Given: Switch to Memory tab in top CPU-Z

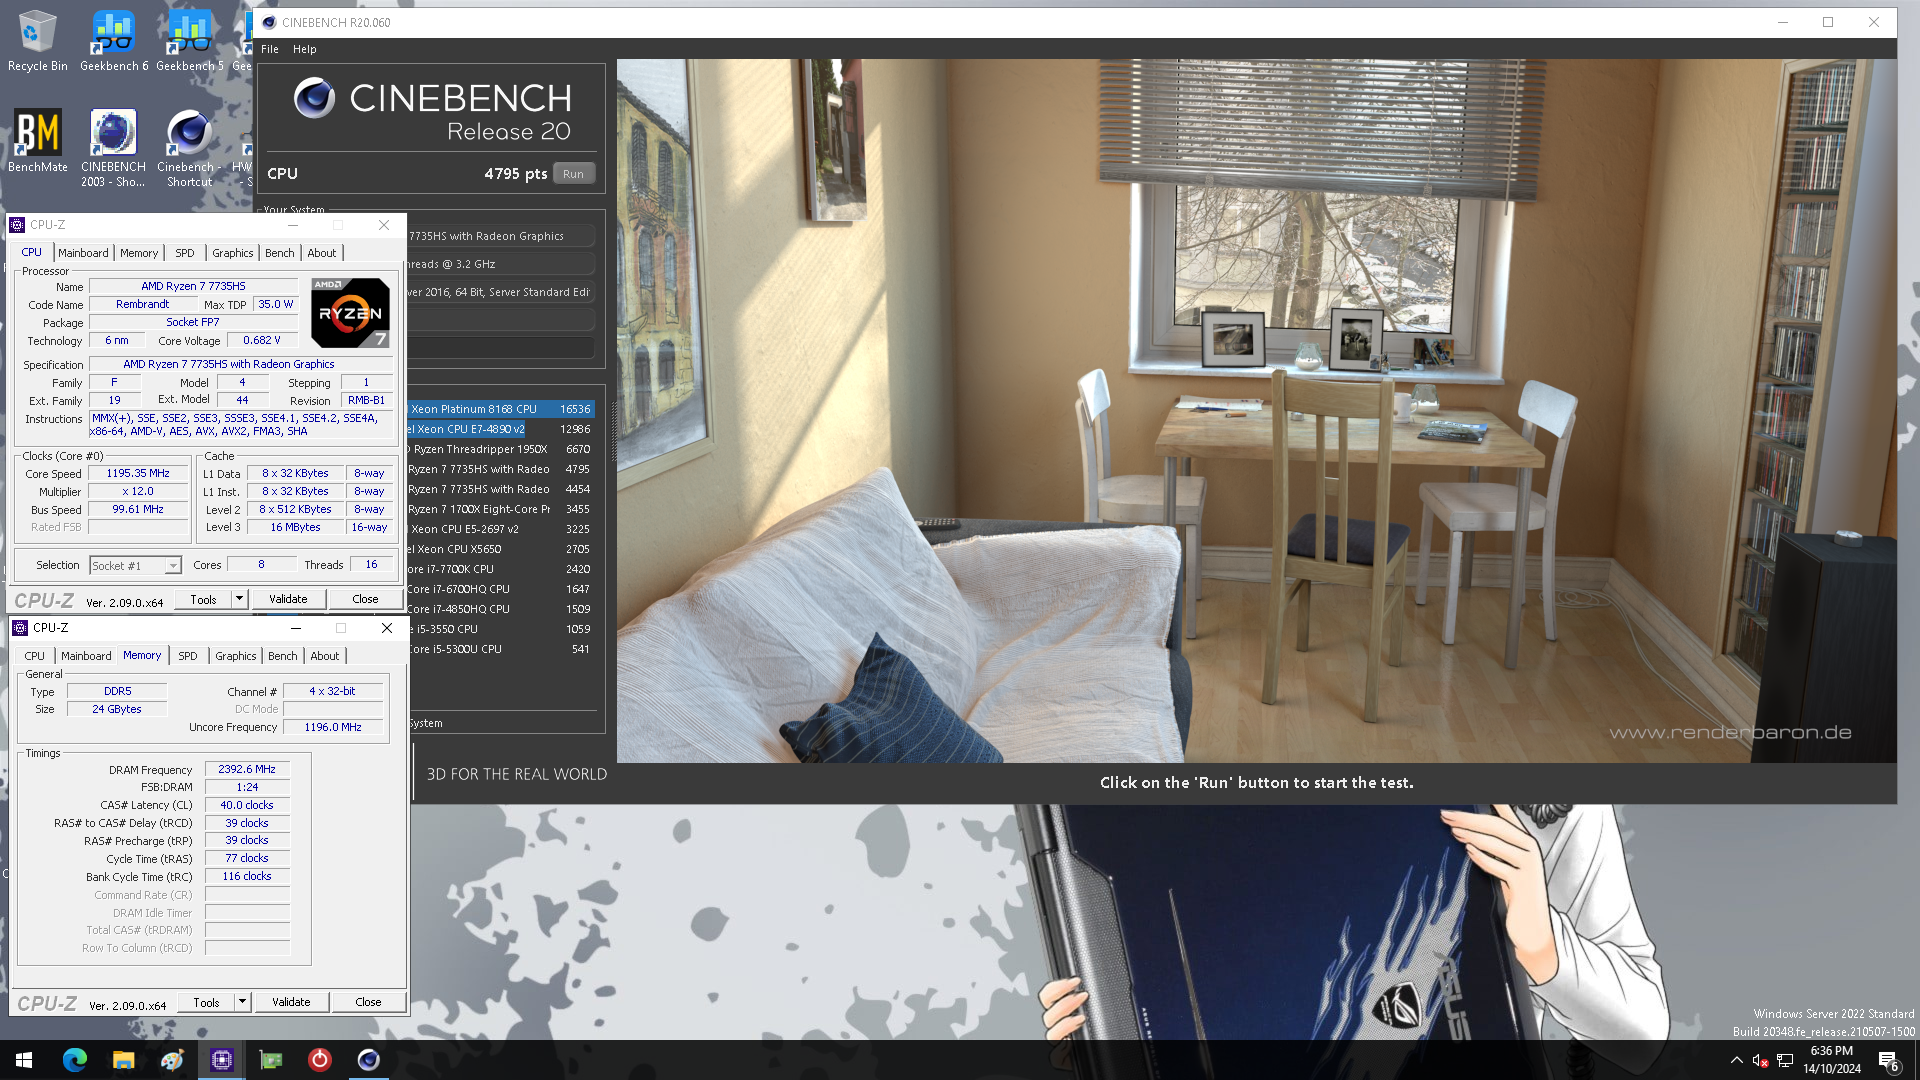Looking at the screenshot, I should point(139,253).
